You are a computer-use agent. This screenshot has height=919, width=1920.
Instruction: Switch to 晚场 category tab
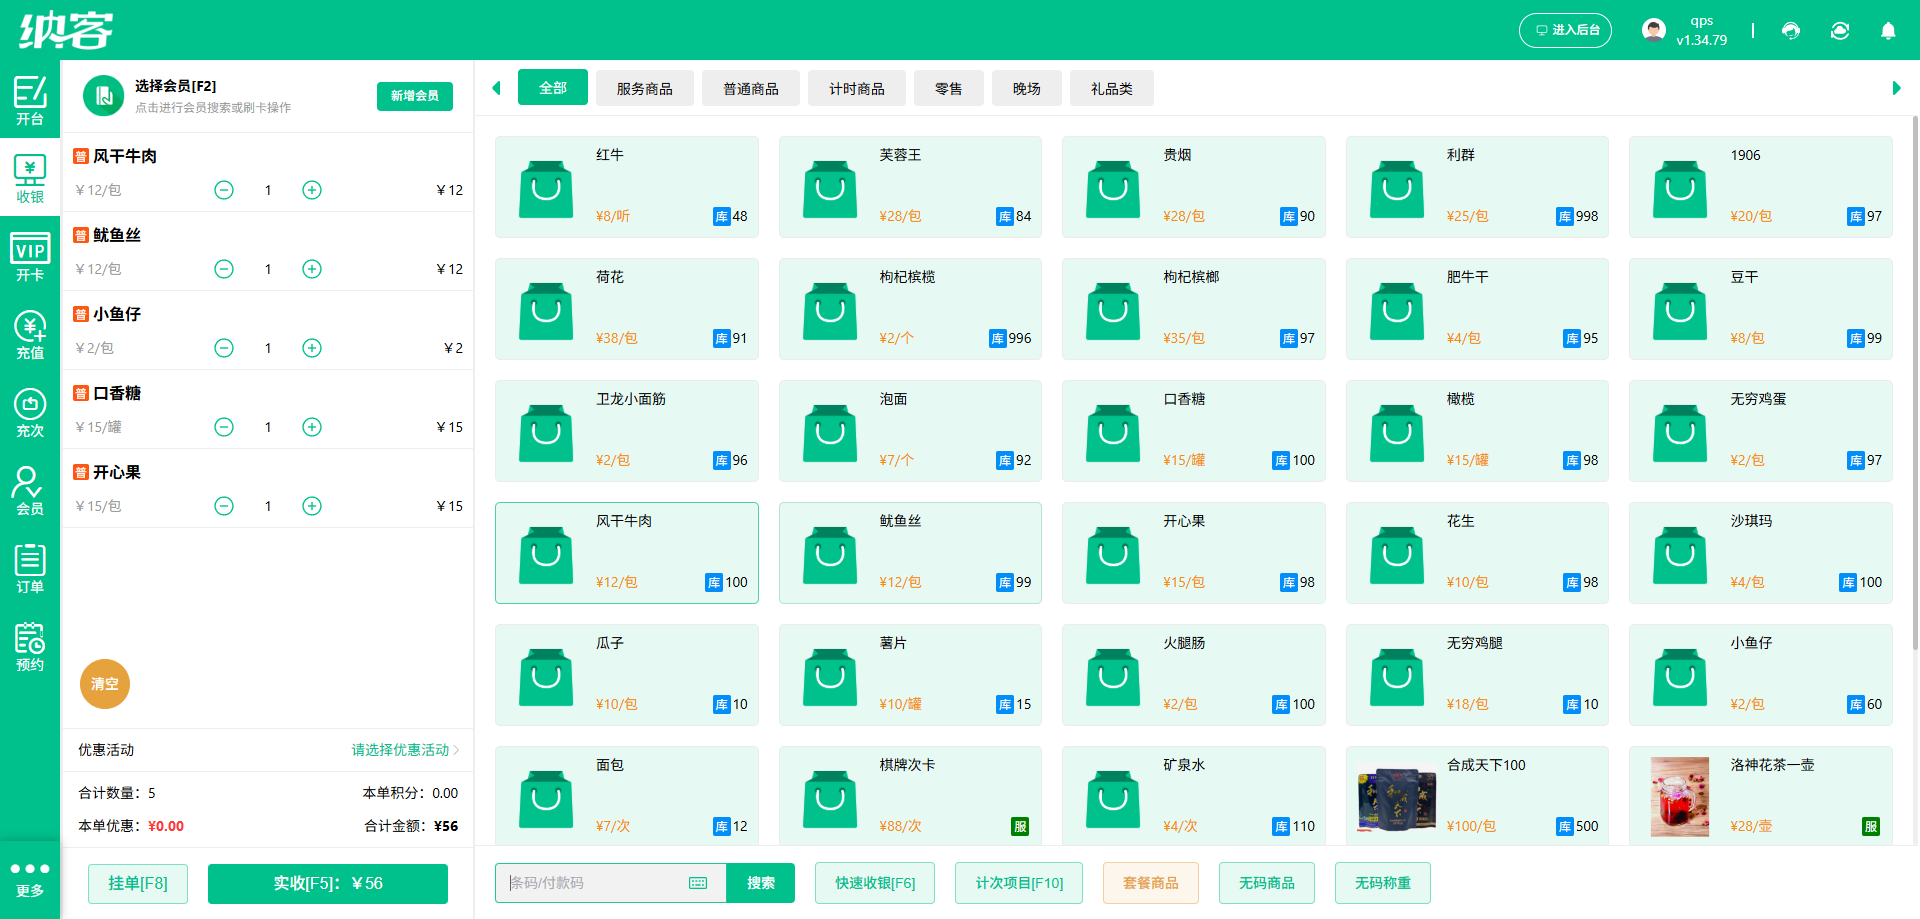pos(1027,89)
